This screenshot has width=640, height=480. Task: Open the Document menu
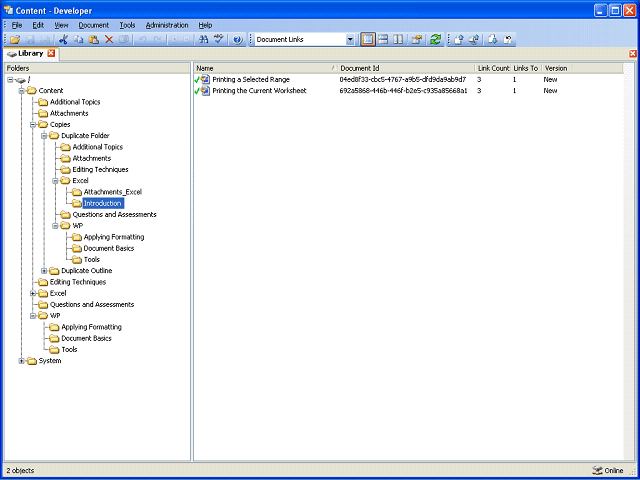point(94,25)
